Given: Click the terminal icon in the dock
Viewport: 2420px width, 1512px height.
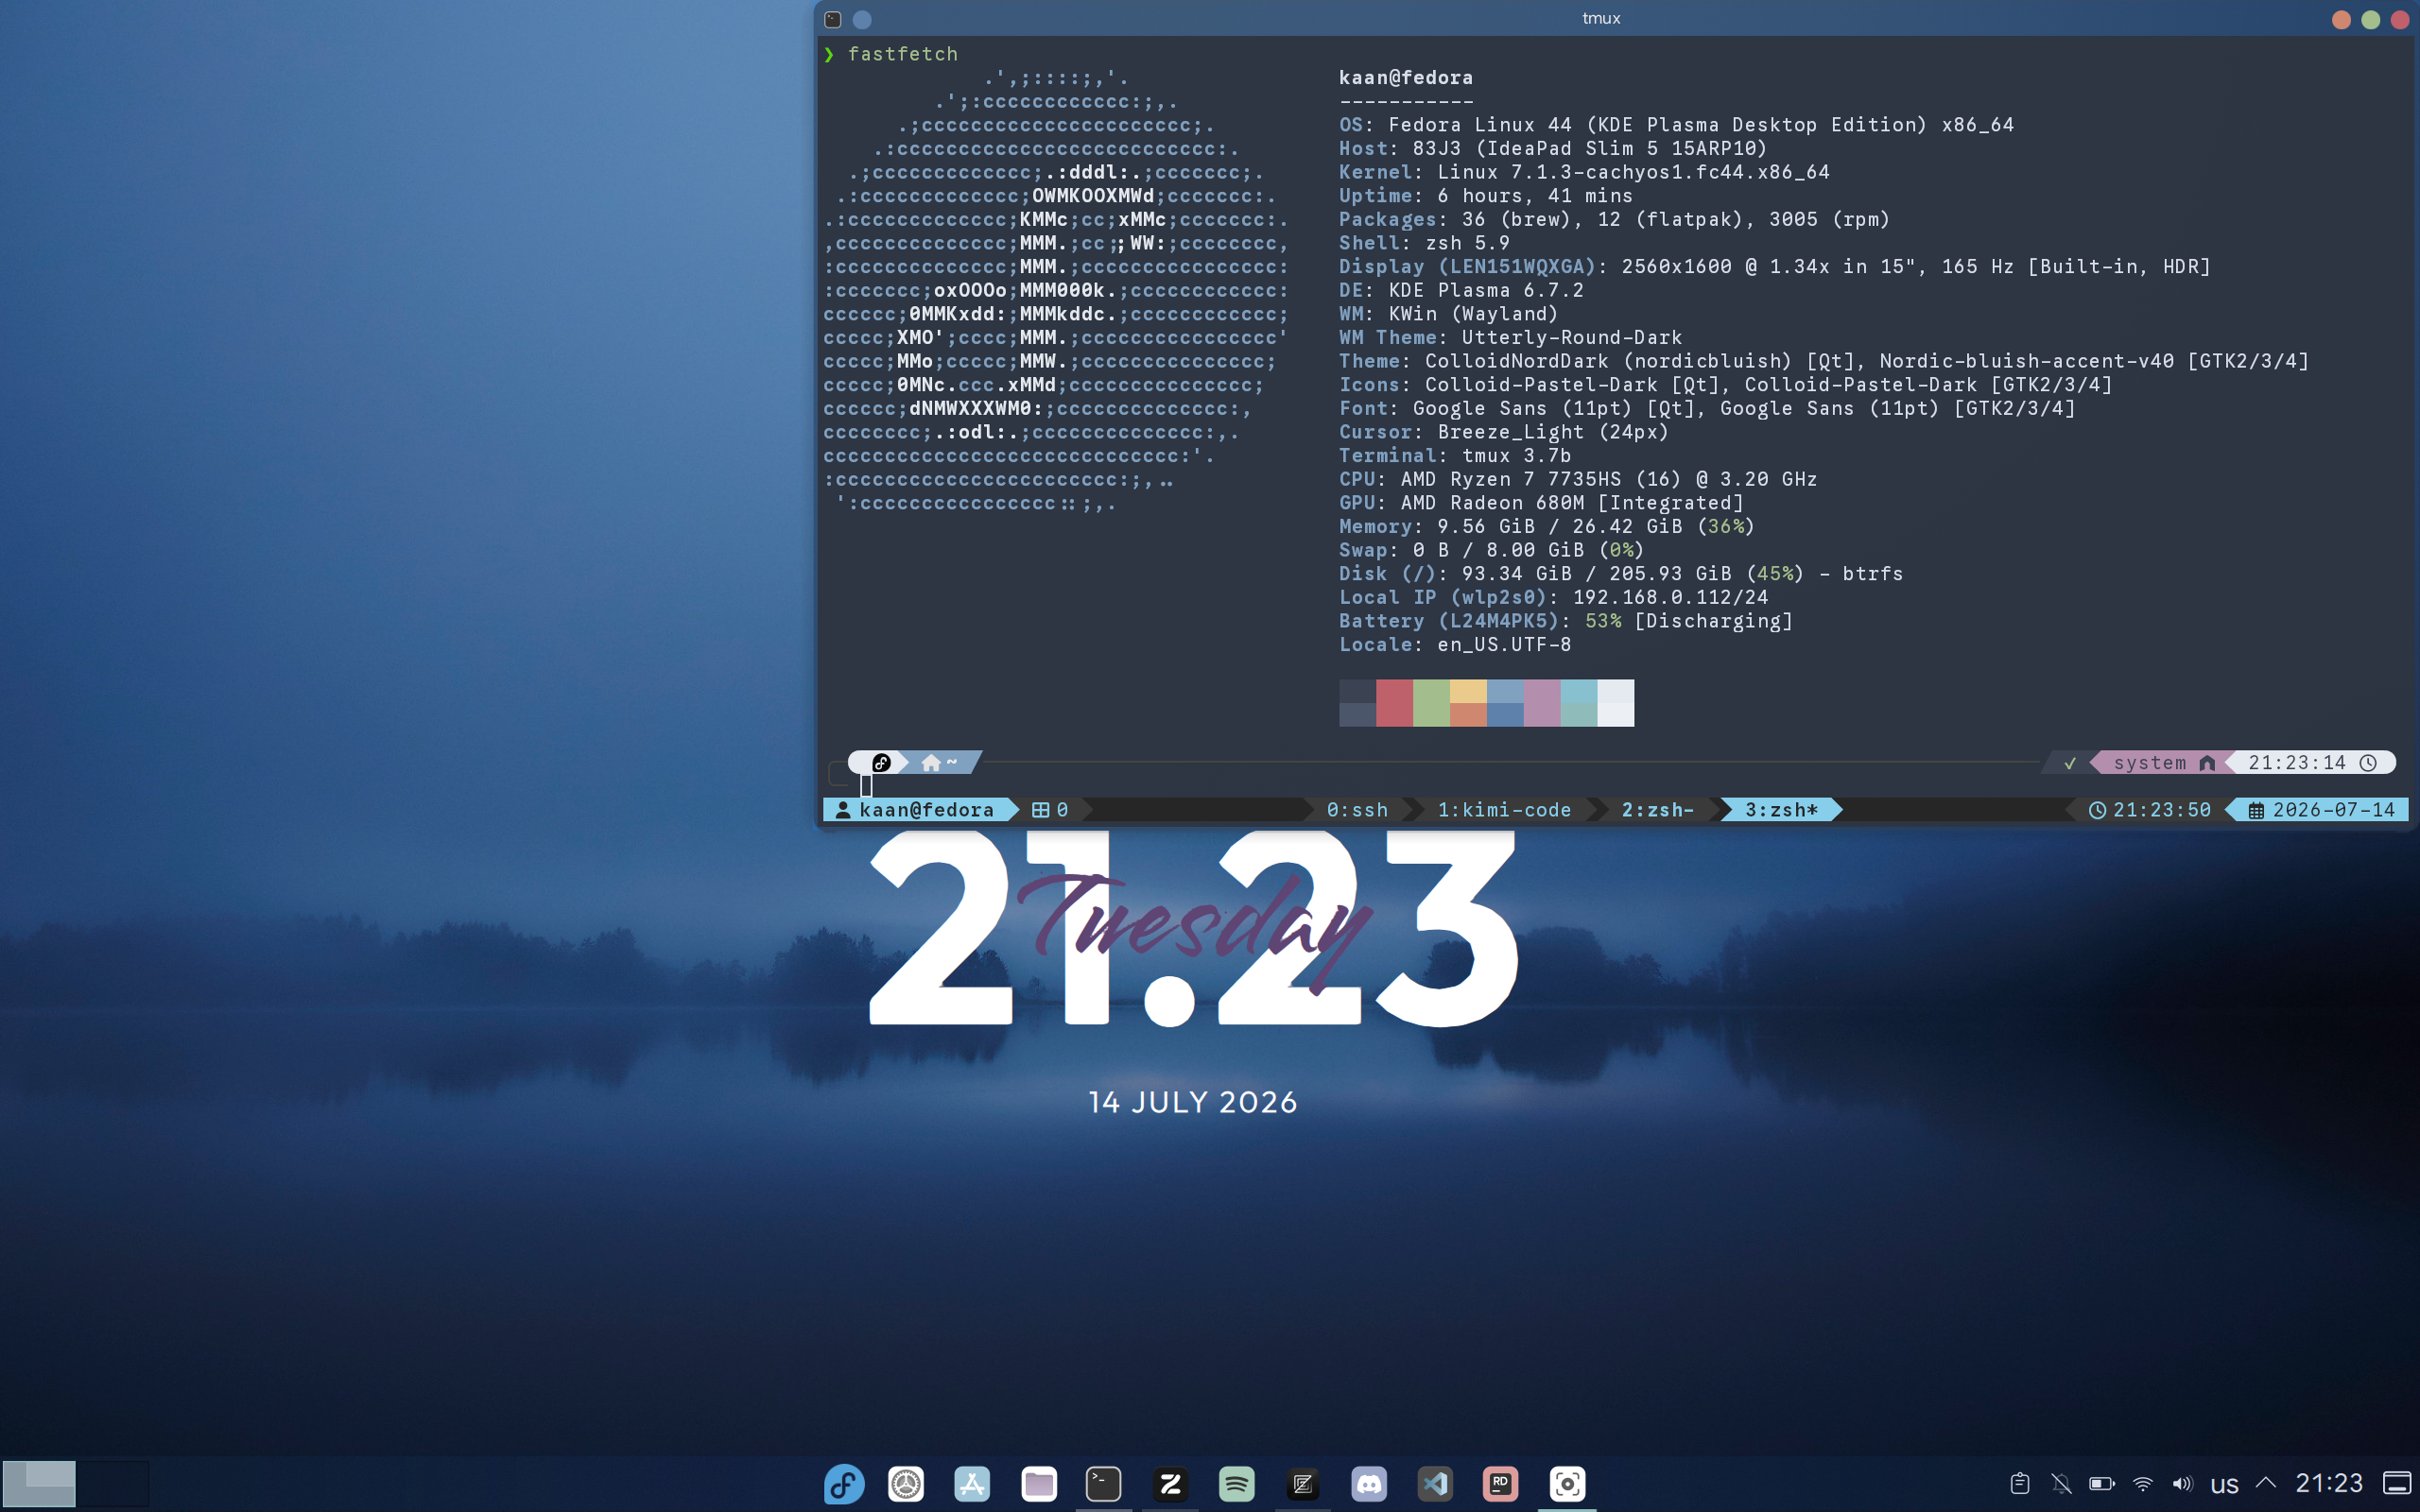Looking at the screenshot, I should click(x=1103, y=1483).
